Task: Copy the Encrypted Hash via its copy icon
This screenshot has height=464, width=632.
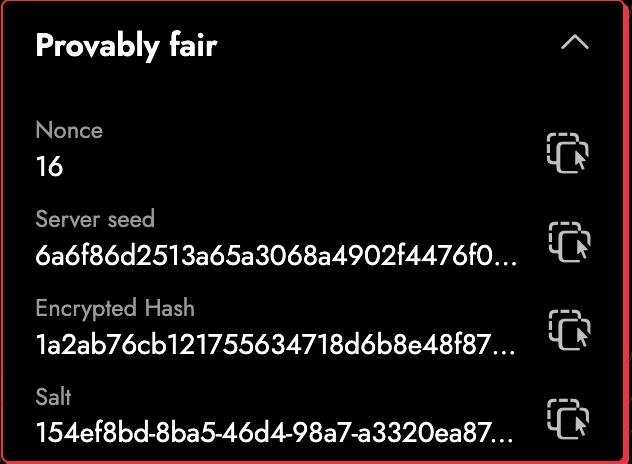Action: [x=569, y=330]
